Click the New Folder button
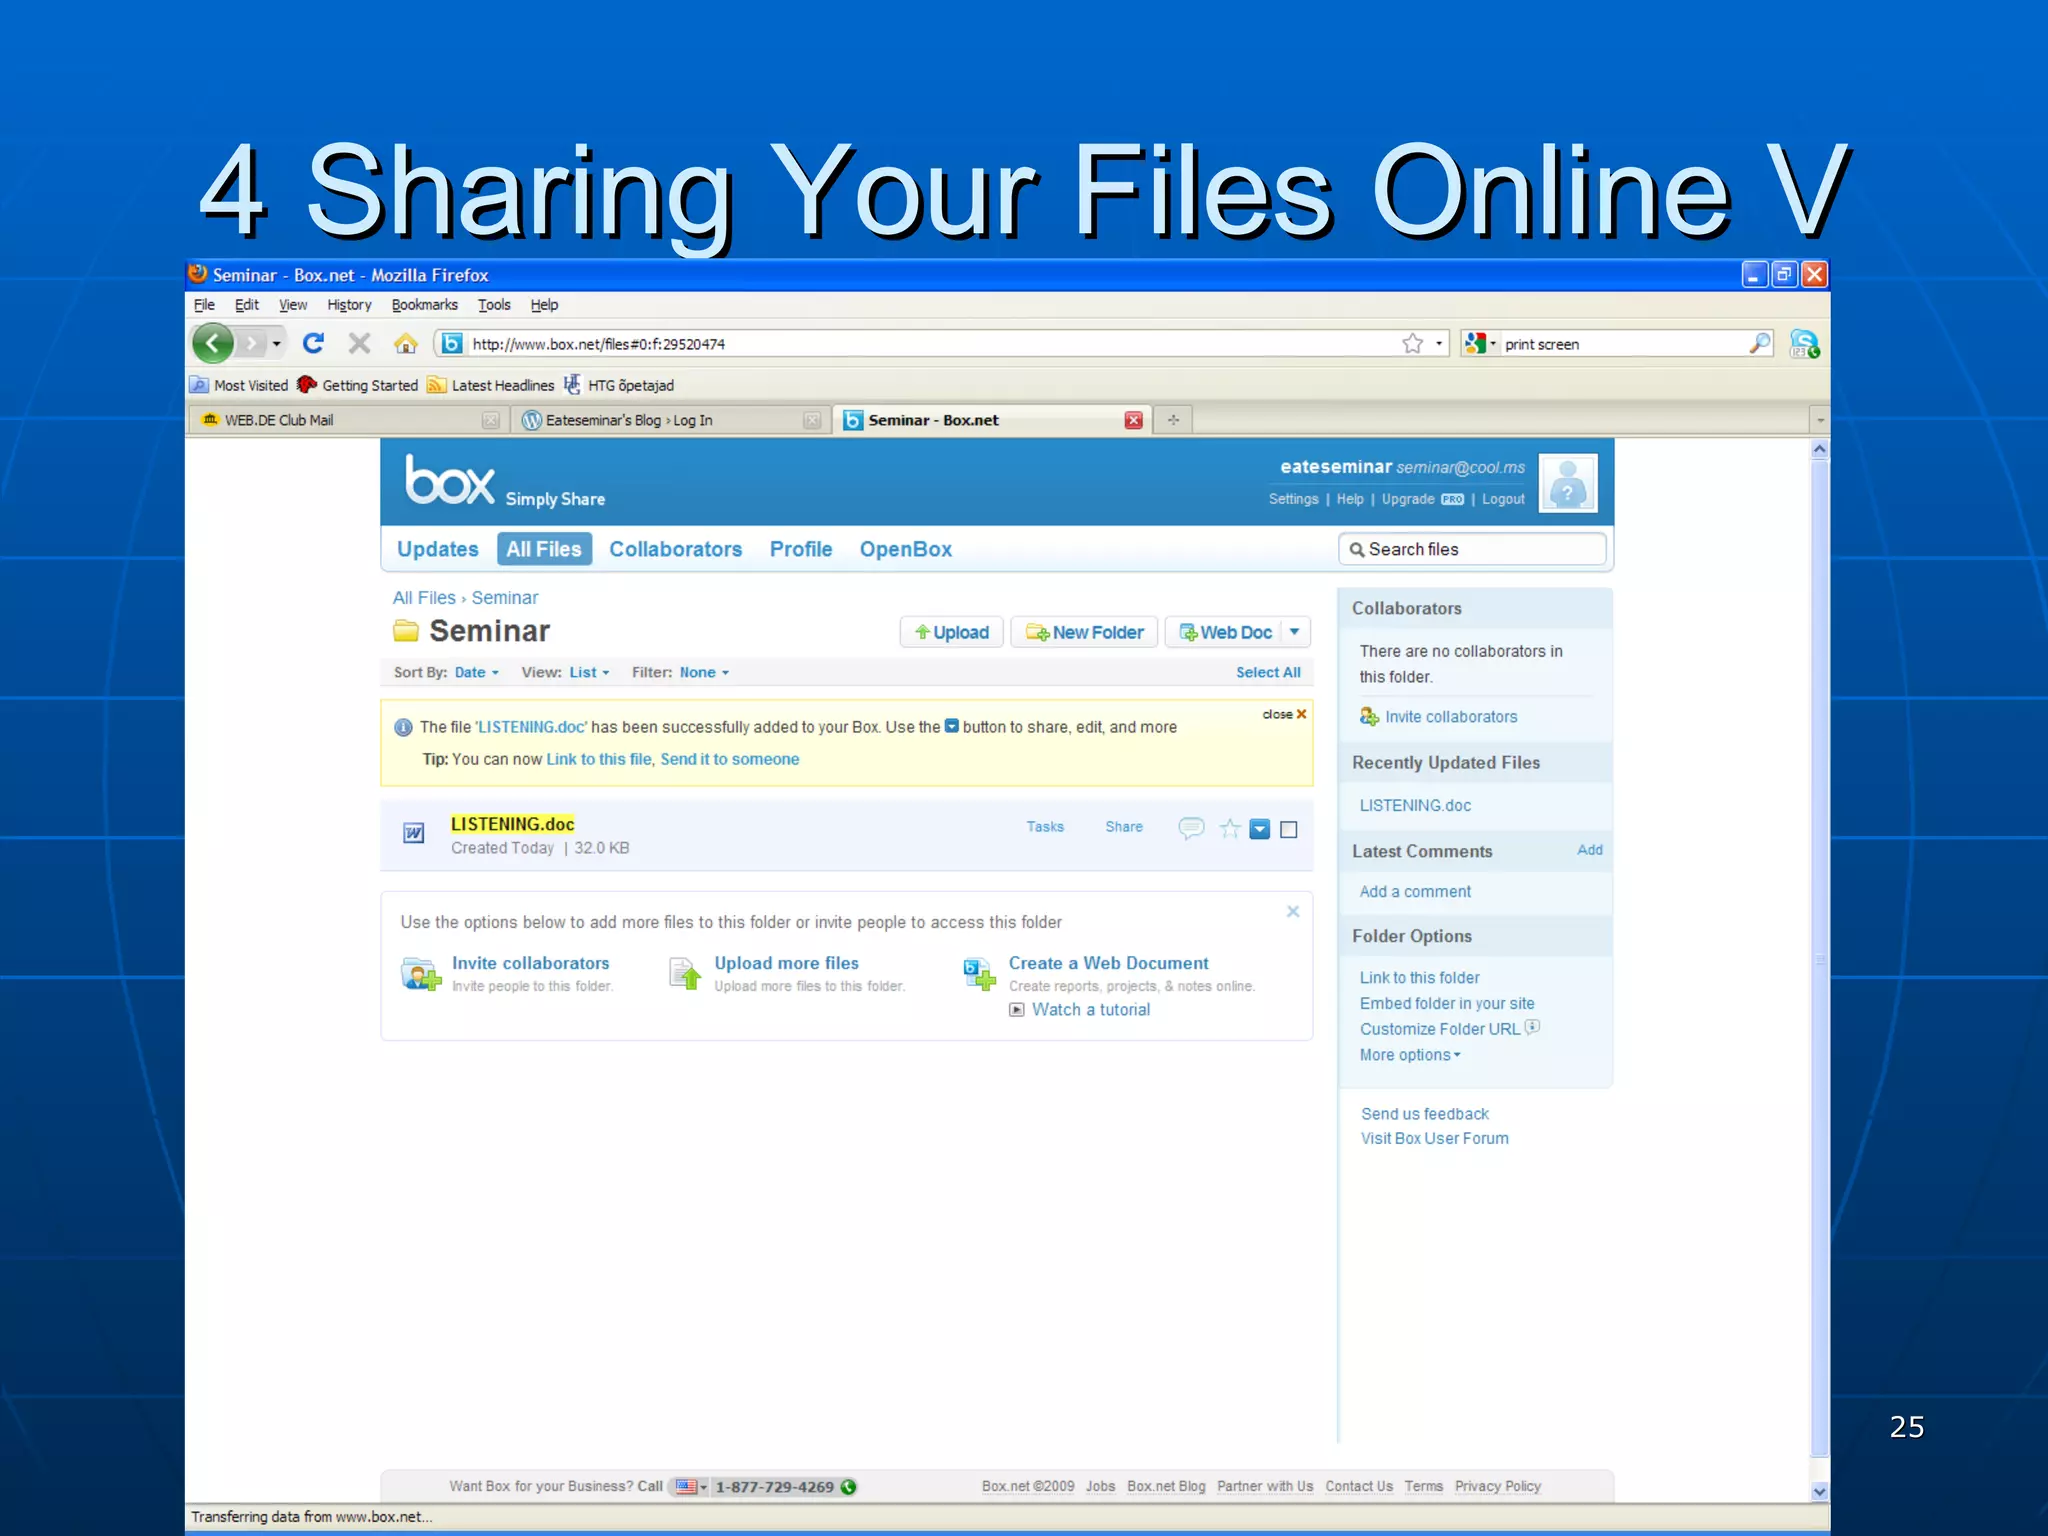The width and height of the screenshot is (2048, 1536). (1084, 632)
